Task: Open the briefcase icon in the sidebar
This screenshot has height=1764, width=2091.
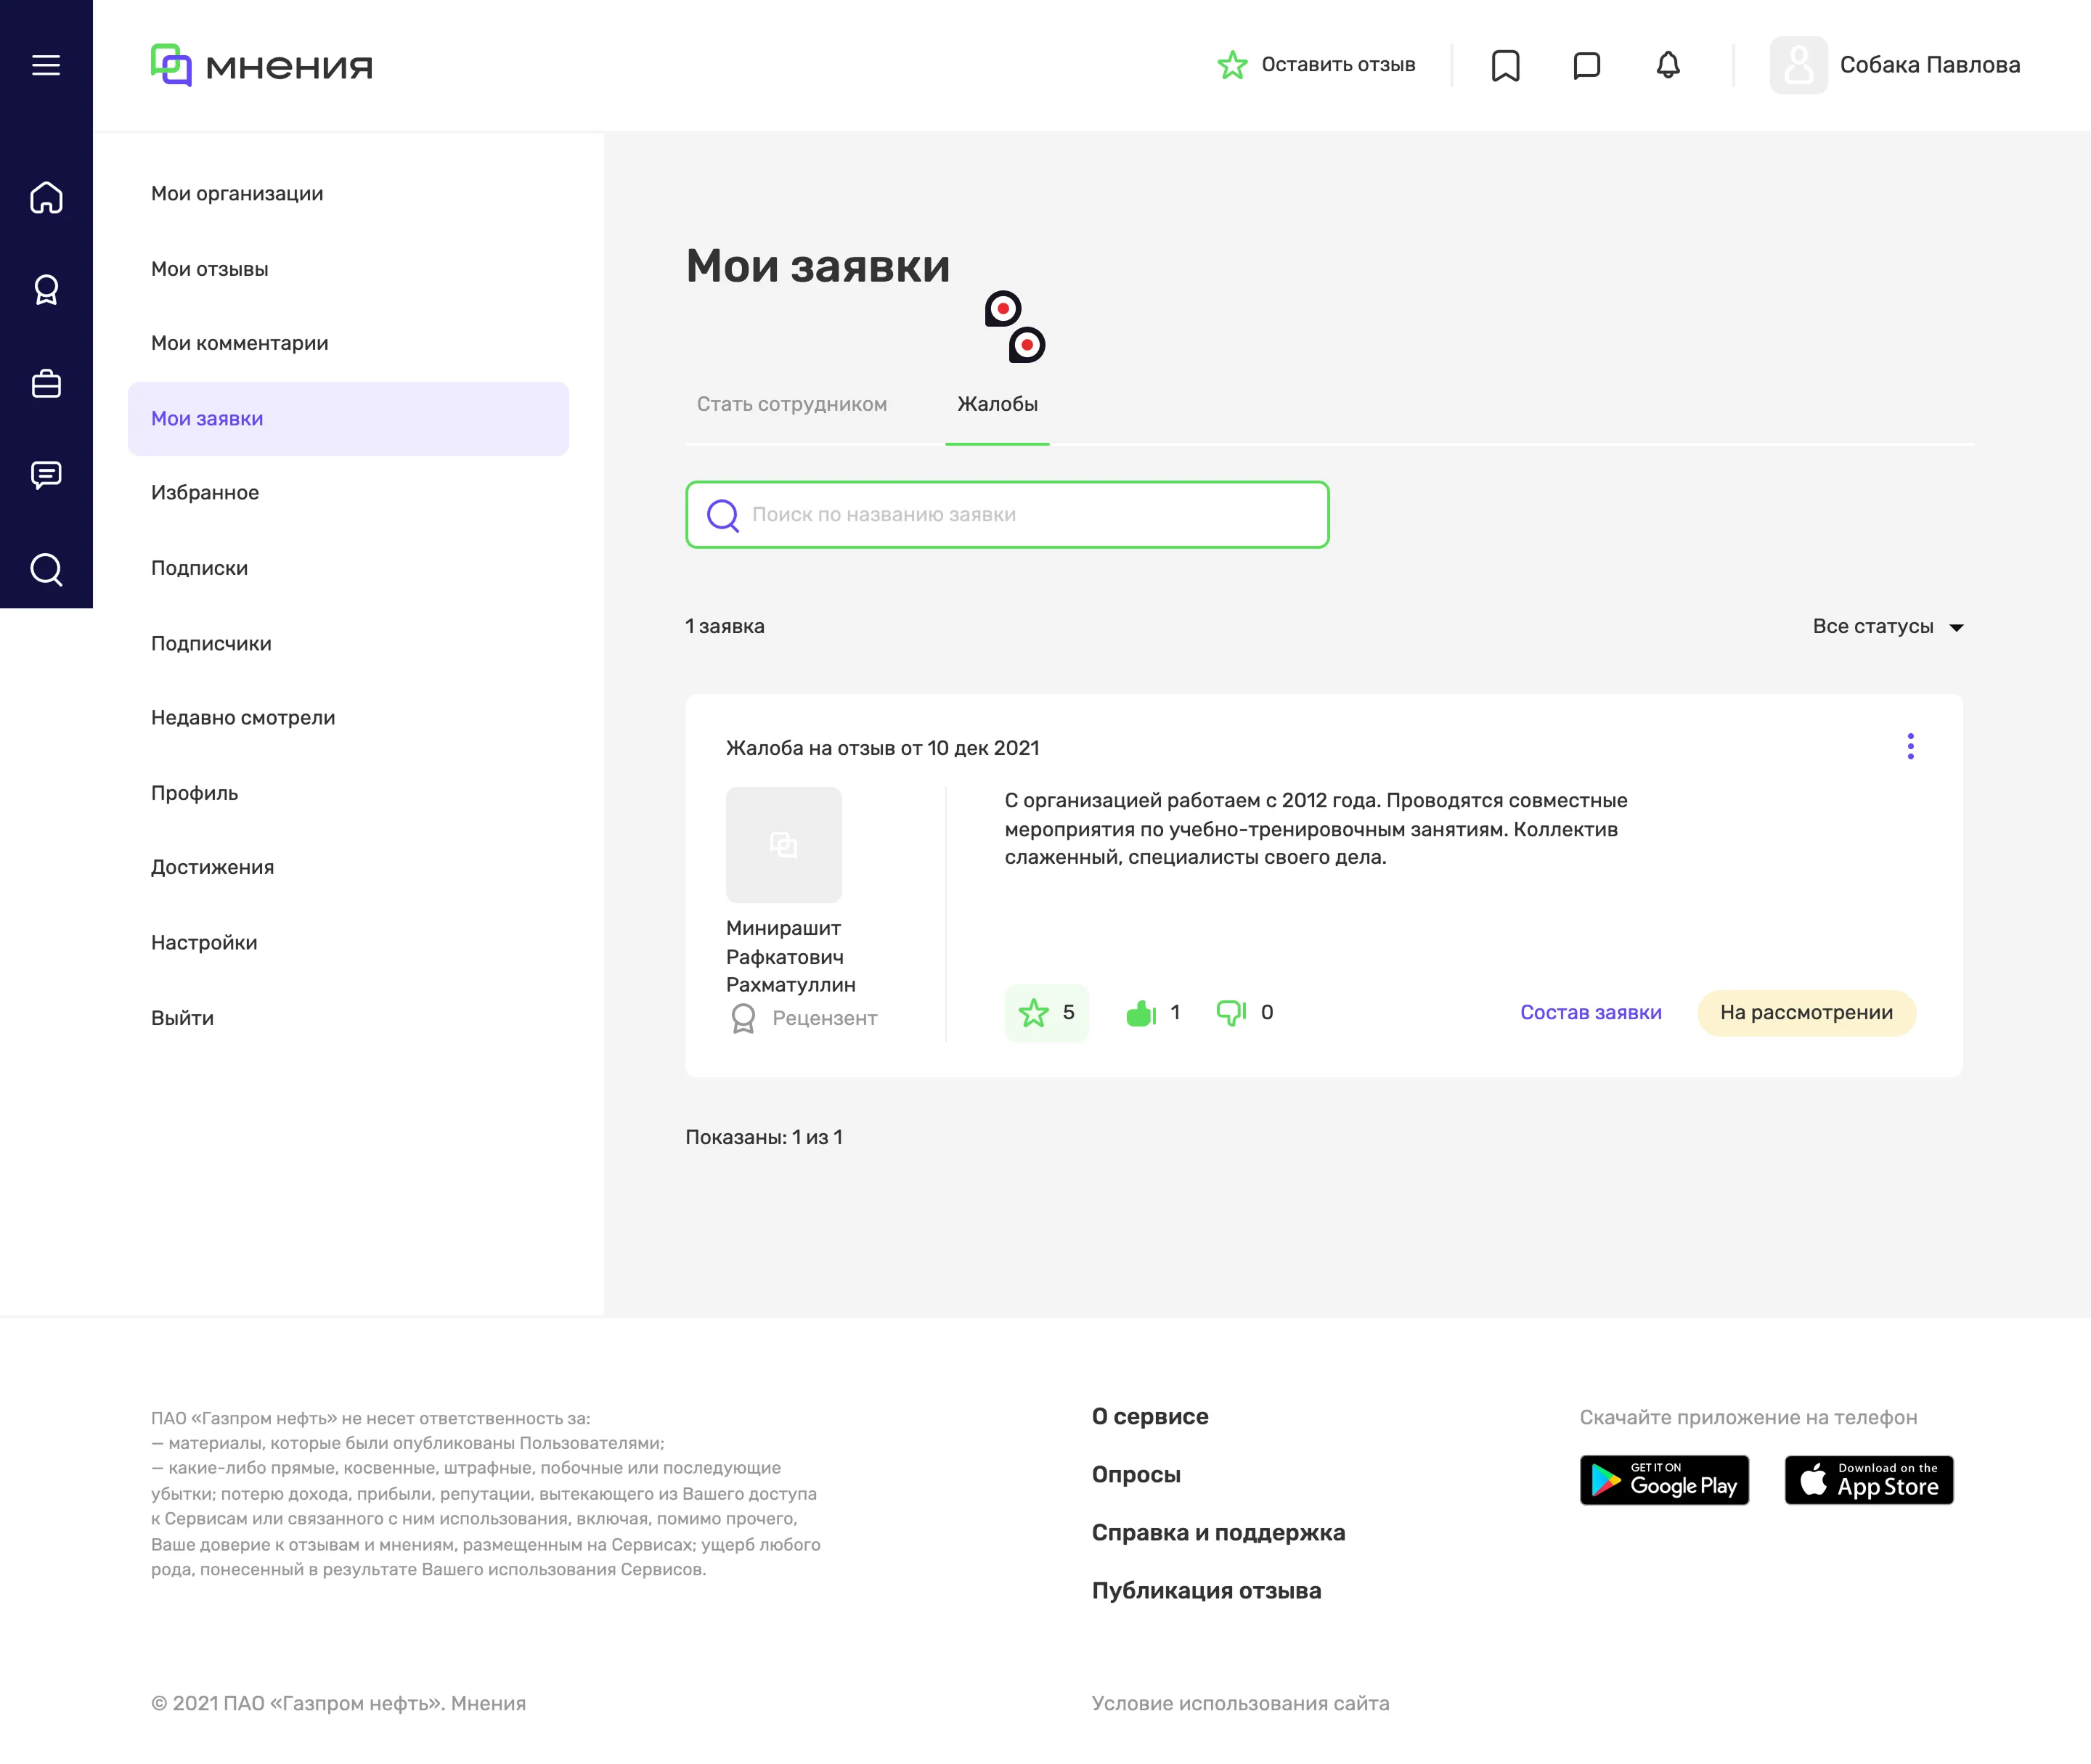Action: 45,382
